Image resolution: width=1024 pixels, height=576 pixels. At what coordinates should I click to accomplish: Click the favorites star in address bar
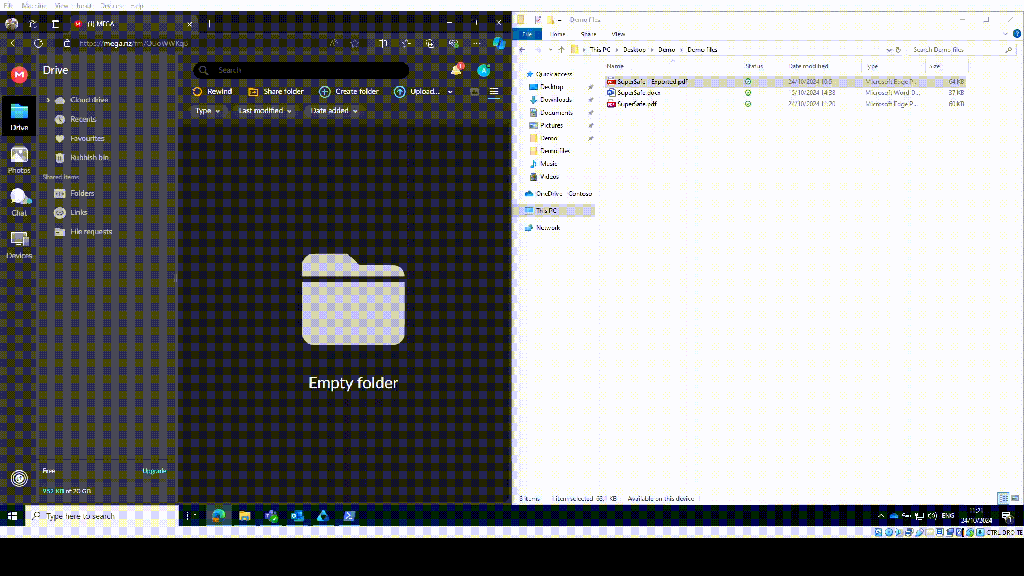pyautogui.click(x=355, y=44)
